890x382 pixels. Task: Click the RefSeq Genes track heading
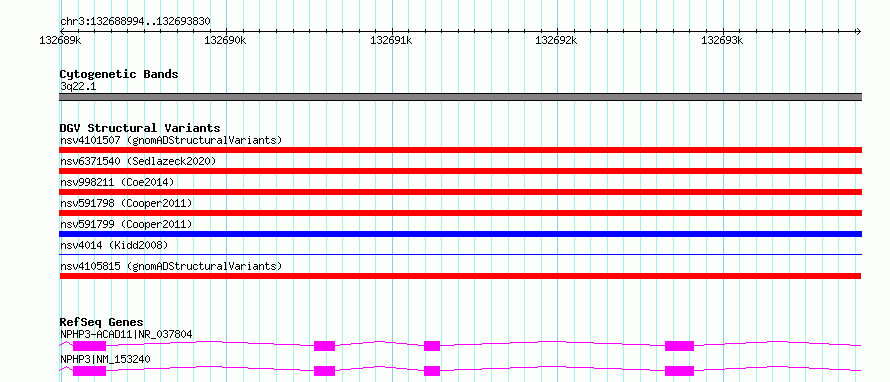(102, 322)
